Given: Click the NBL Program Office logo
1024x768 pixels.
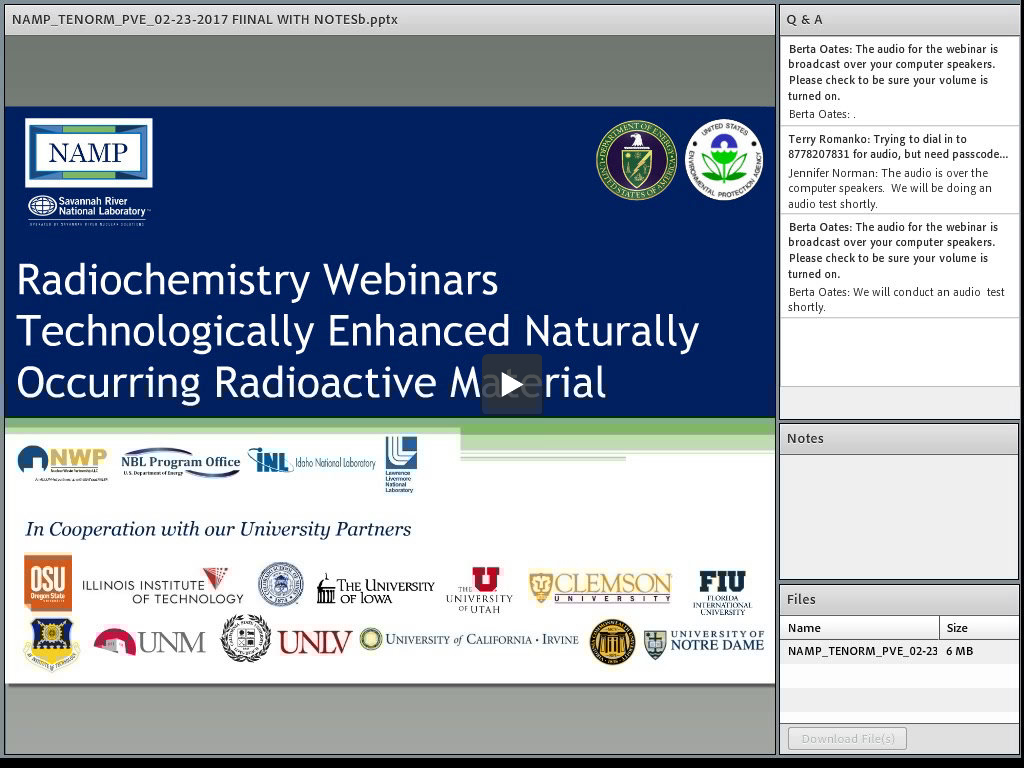Looking at the screenshot, I should tap(181, 462).
